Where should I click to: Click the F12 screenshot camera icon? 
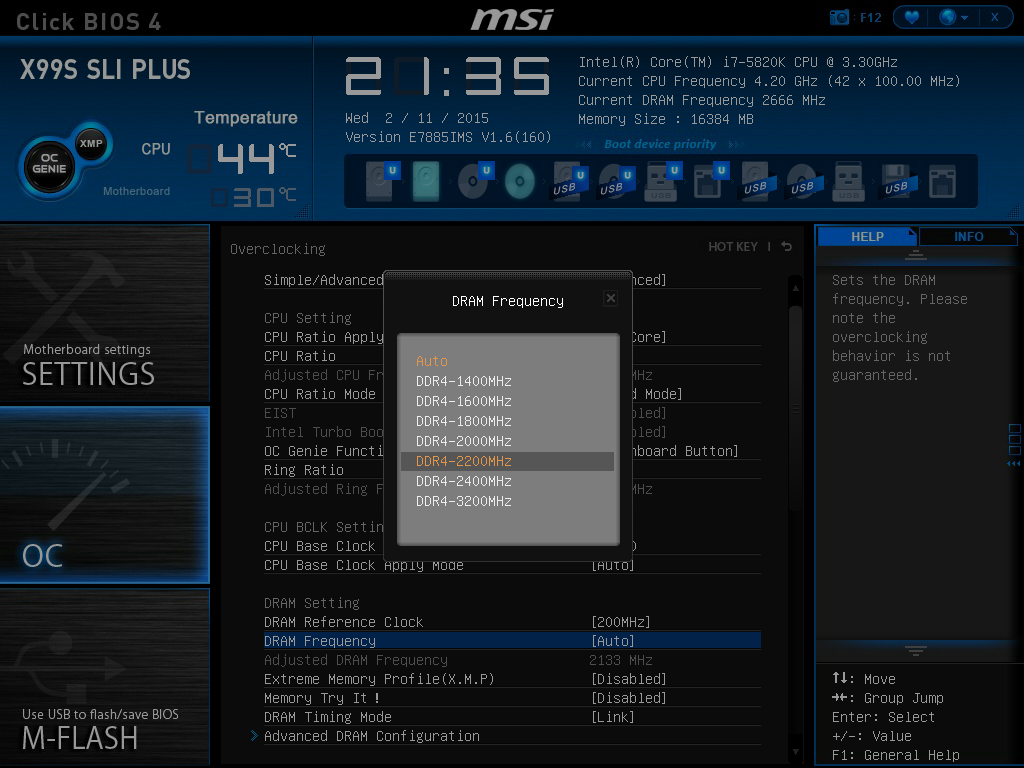[839, 17]
